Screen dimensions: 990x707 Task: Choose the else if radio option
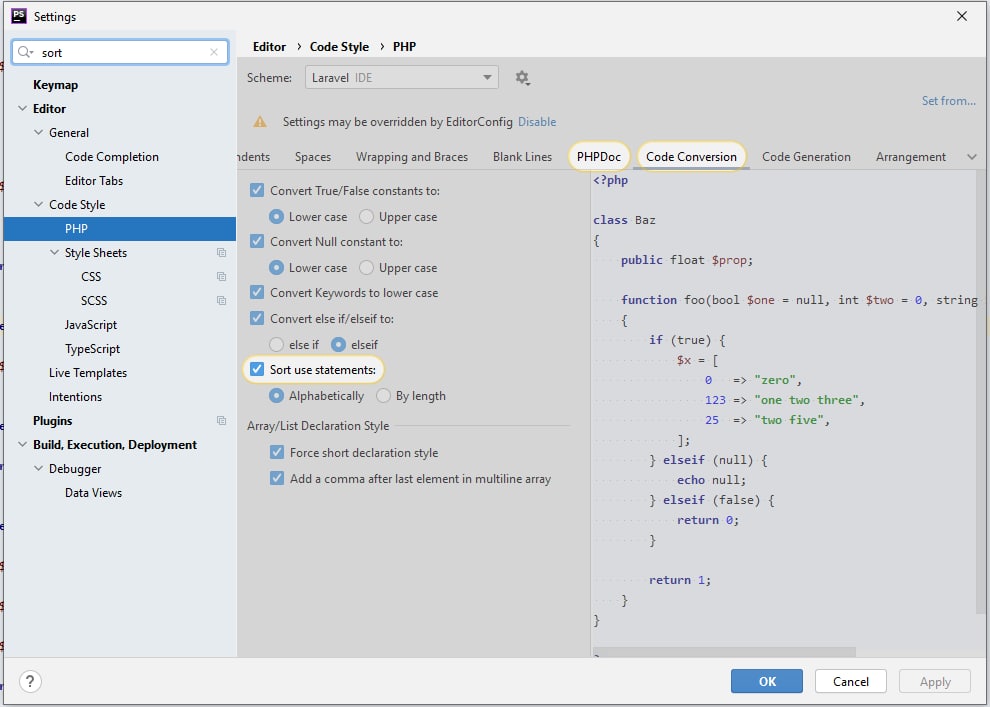(277, 345)
